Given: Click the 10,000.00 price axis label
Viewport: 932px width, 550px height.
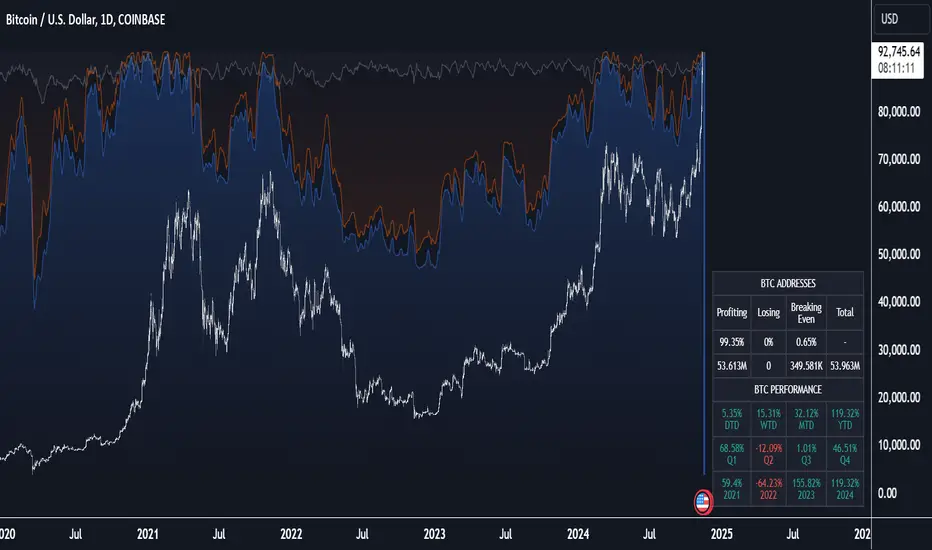Looking at the screenshot, I should point(899,445).
